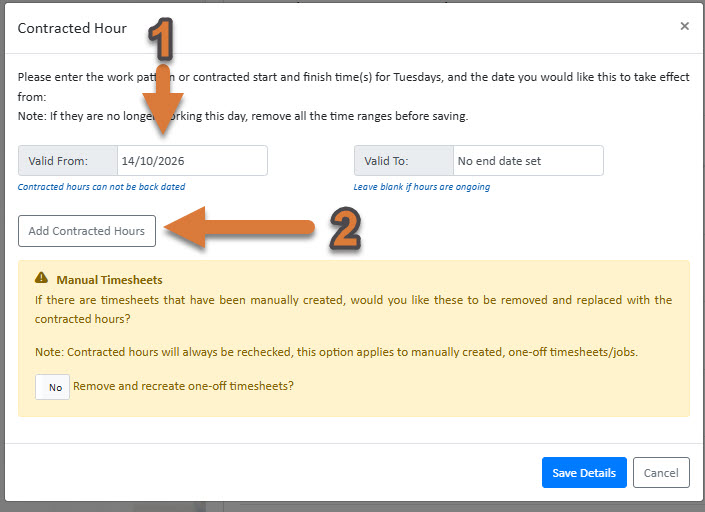Click the note about rechecked contracted hours
The image size is (705, 512).
click(x=336, y=352)
